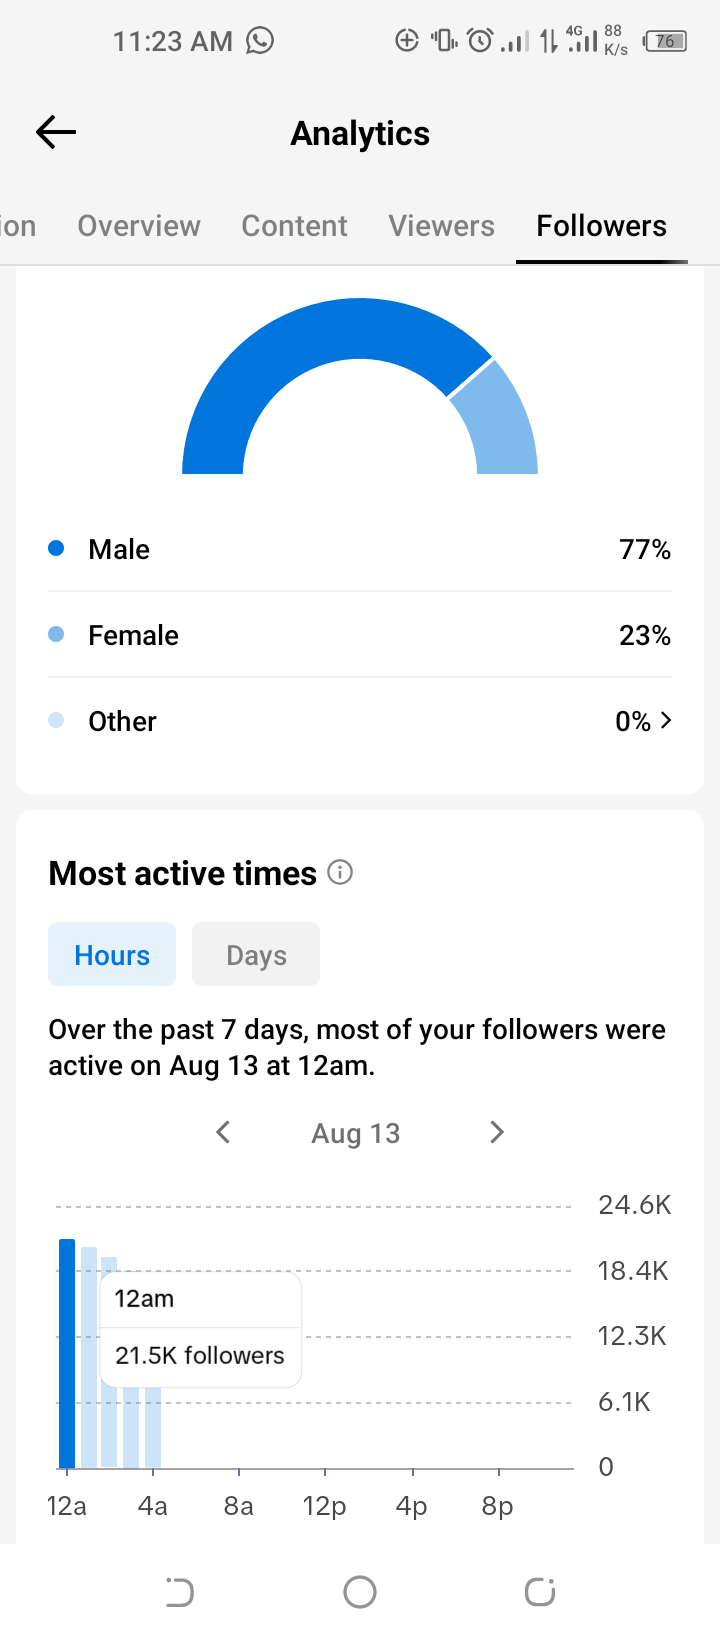Tap the Android navigation back icon

point(180,1592)
